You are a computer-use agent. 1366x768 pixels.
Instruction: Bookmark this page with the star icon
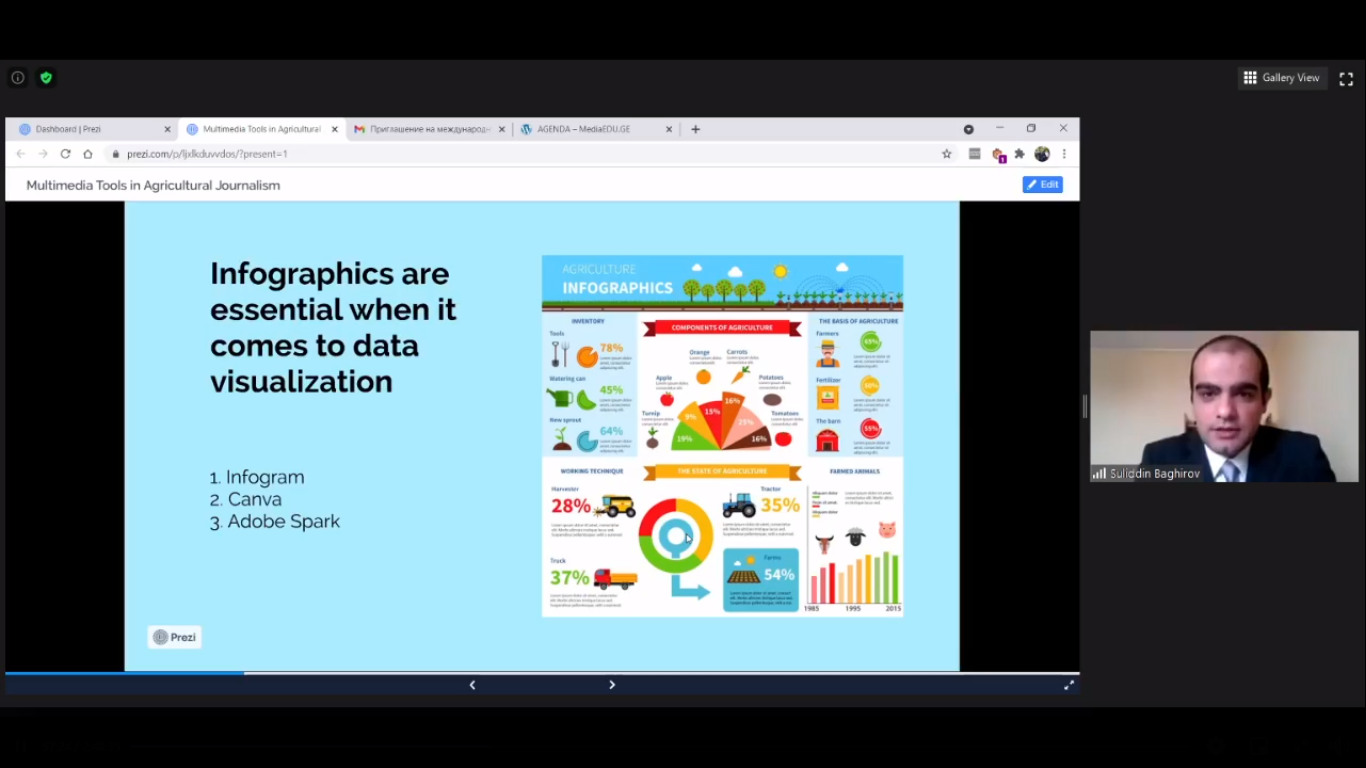946,154
